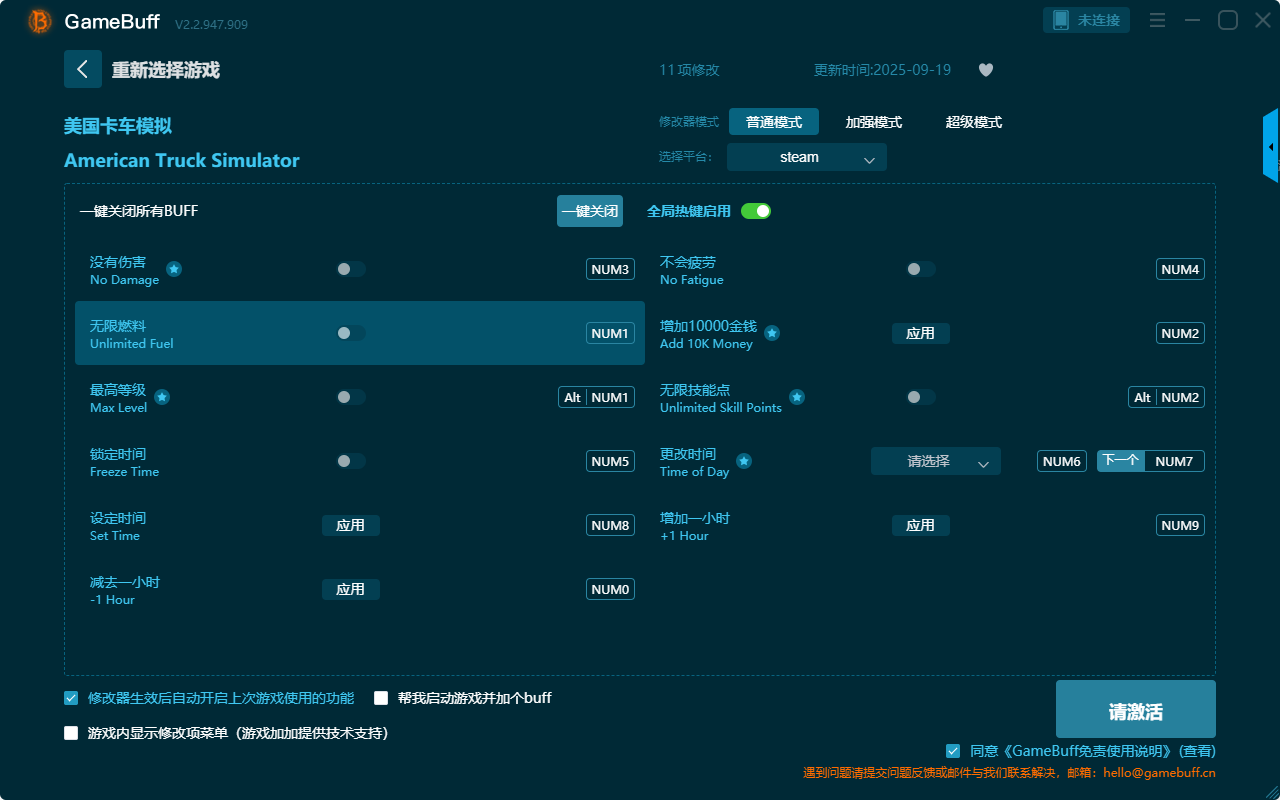Switch to the 超级模式 tab

coord(974,122)
